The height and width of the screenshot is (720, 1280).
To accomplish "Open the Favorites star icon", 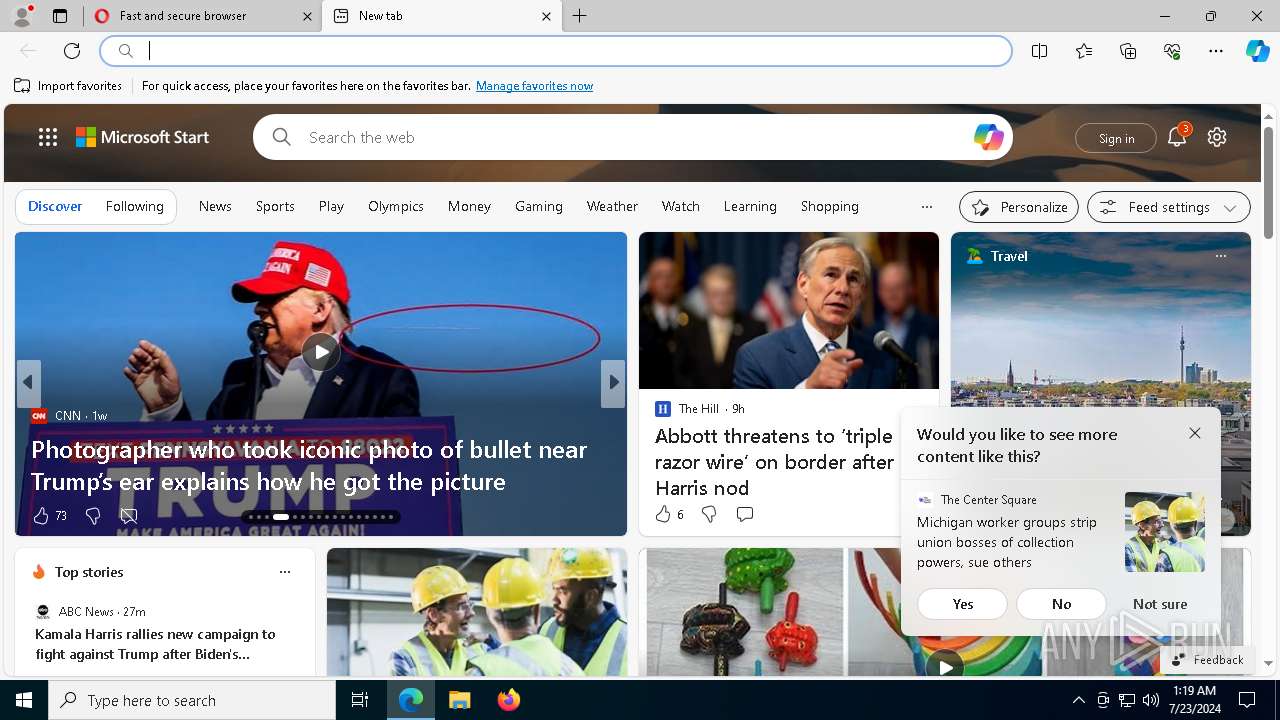I will point(1084,51).
